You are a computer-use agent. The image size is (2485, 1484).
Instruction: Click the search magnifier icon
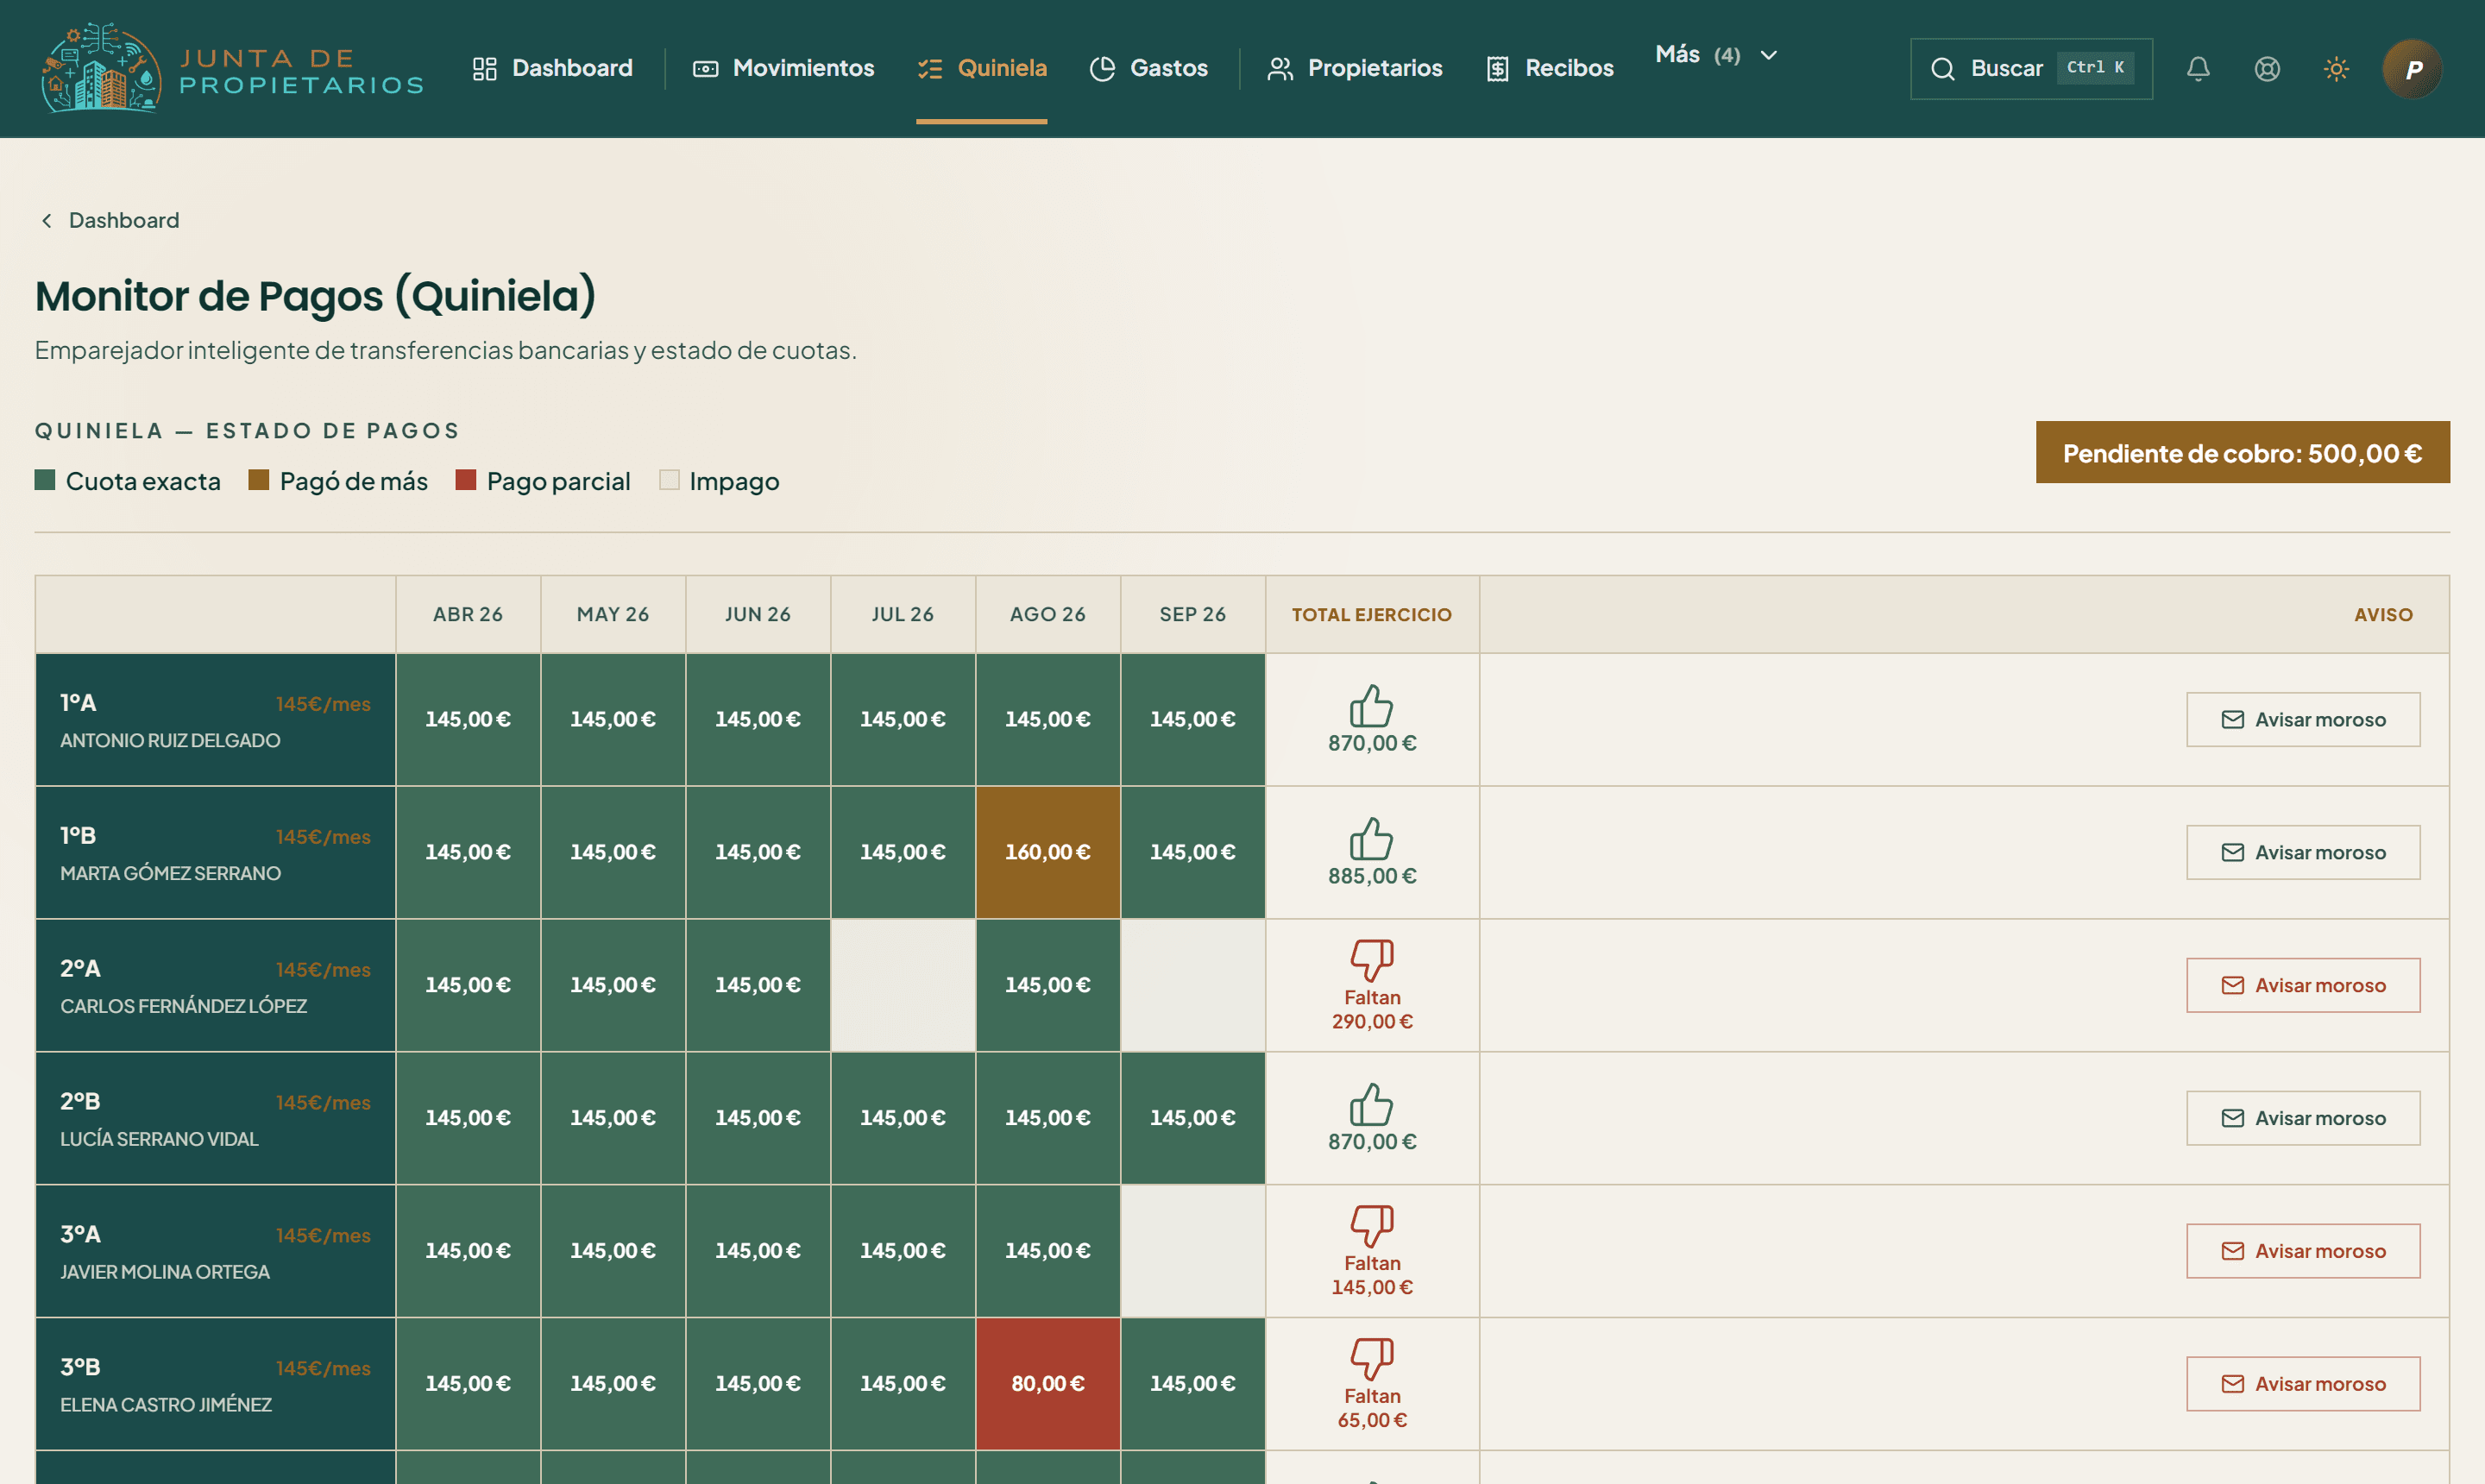[x=1942, y=68]
